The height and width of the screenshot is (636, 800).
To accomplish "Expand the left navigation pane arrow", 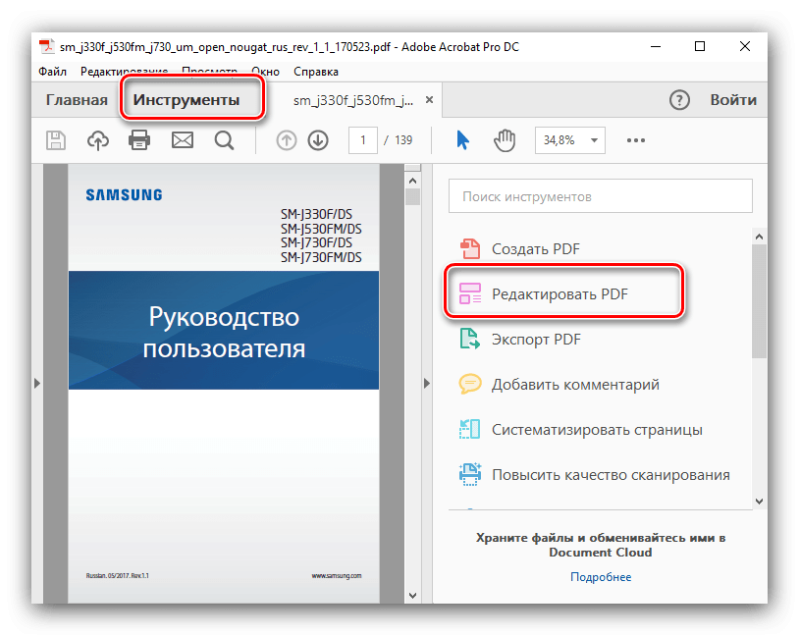I will 37,384.
